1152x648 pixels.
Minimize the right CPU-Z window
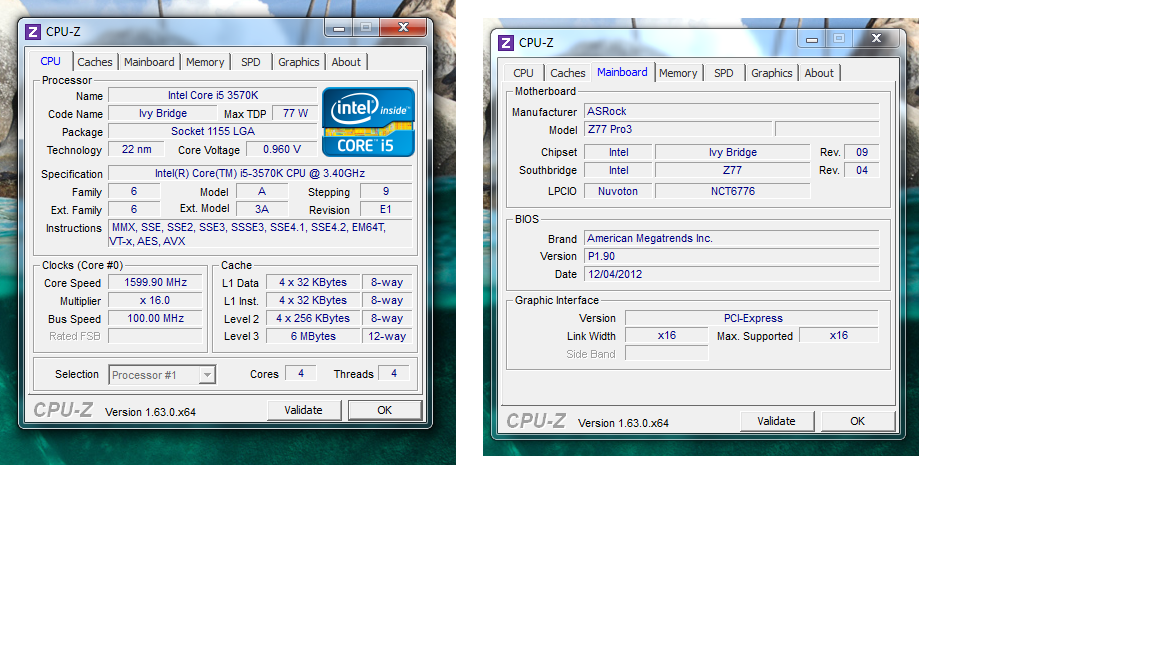coord(812,40)
